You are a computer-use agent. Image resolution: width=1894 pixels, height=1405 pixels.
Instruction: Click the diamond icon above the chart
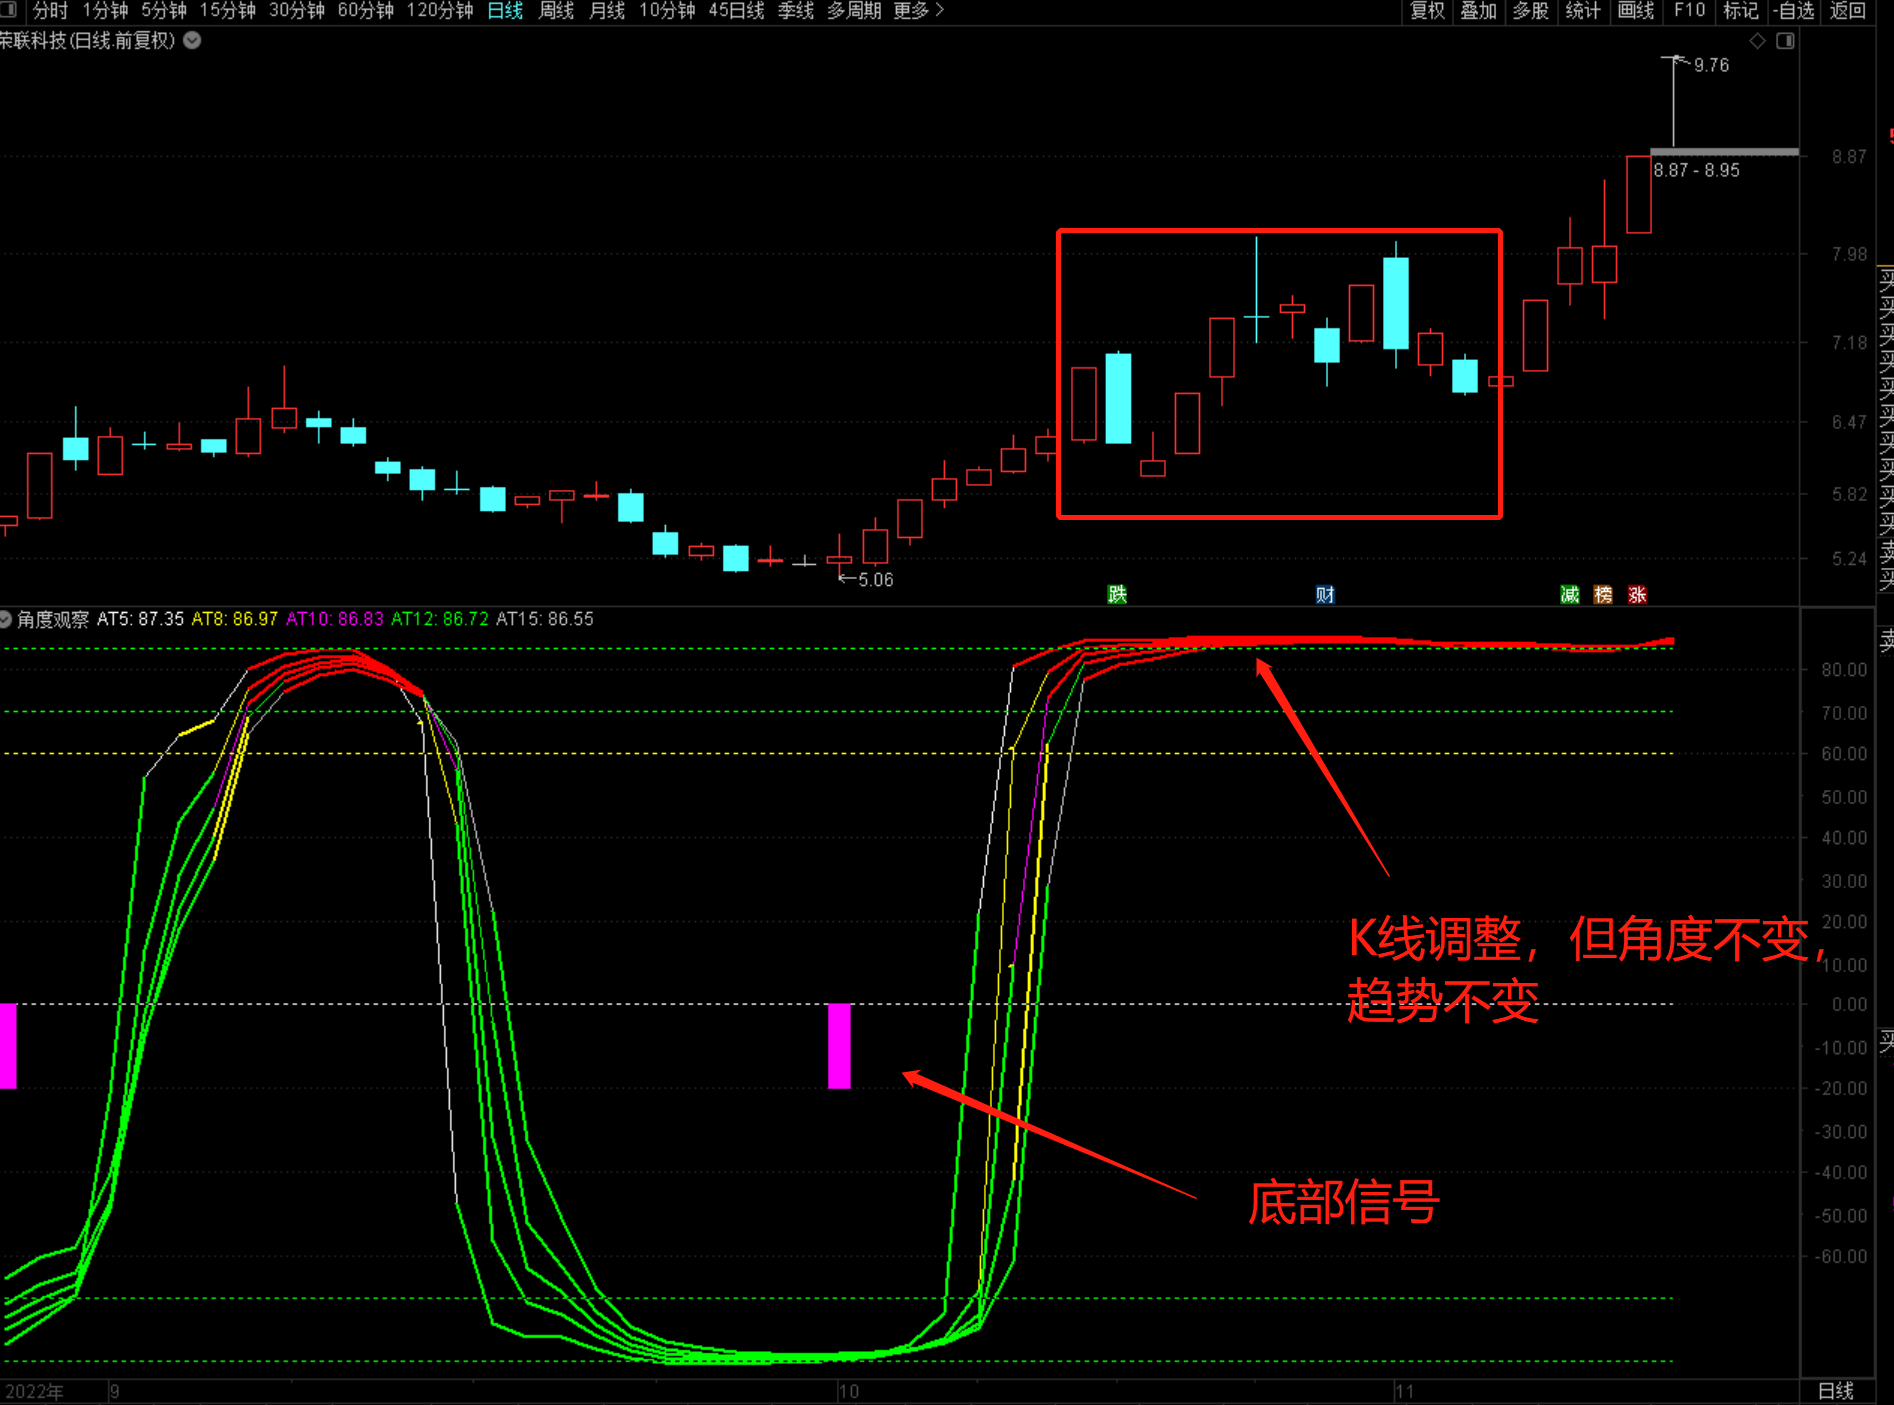tap(1757, 41)
